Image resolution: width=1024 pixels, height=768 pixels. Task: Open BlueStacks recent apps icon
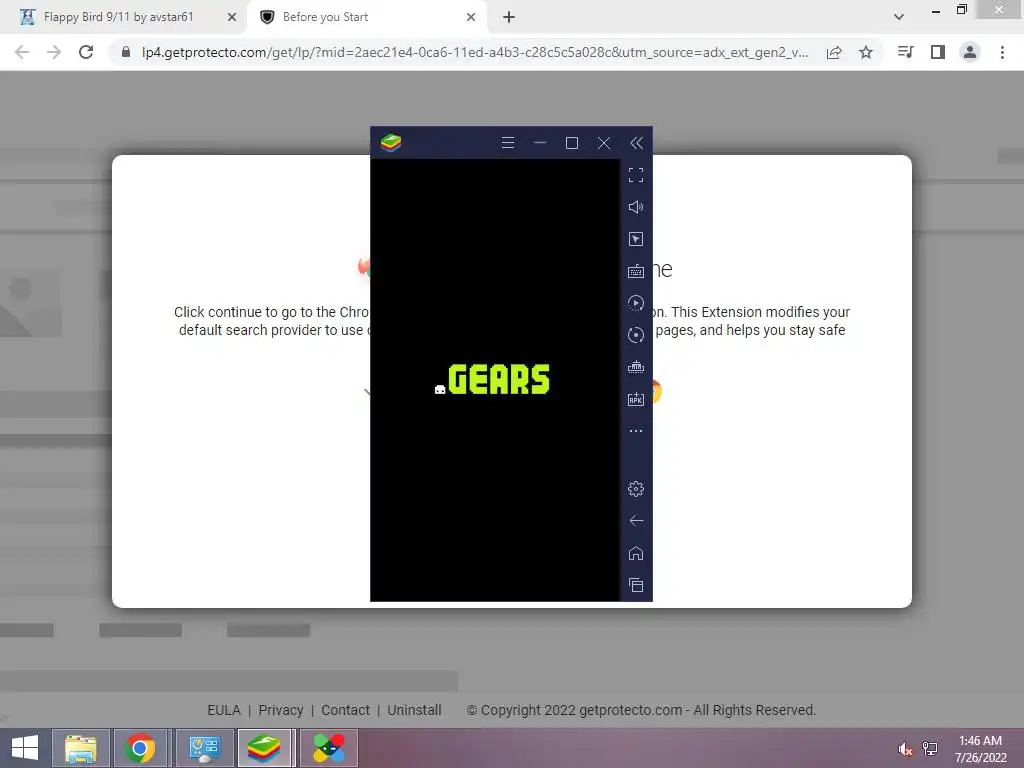(636, 585)
